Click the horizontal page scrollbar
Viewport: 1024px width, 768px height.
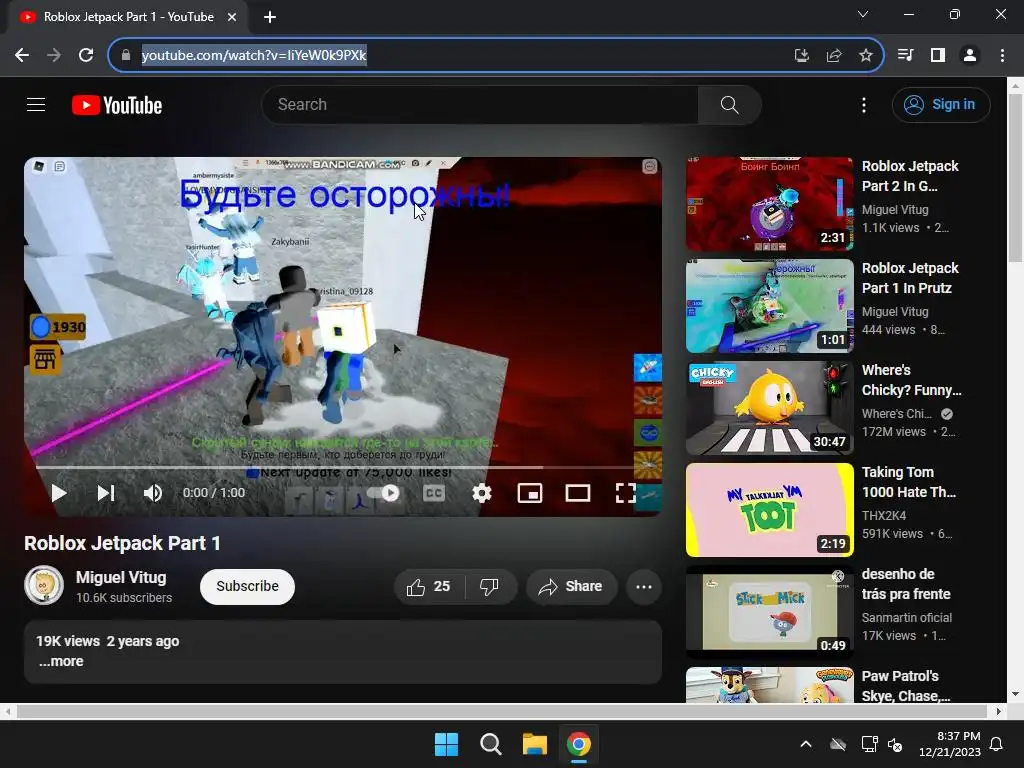[x=502, y=711]
